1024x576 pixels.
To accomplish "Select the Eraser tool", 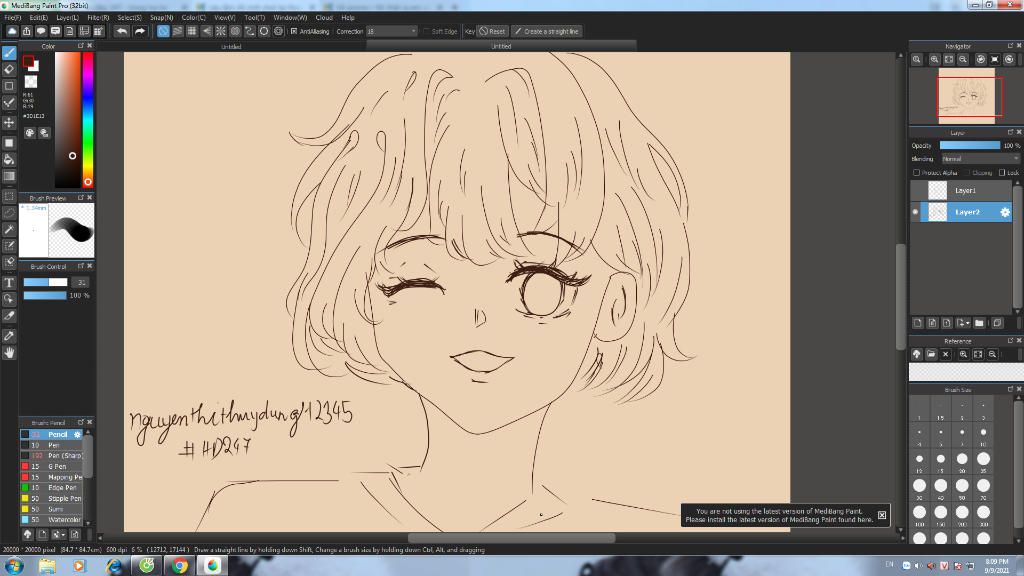I will [9, 69].
